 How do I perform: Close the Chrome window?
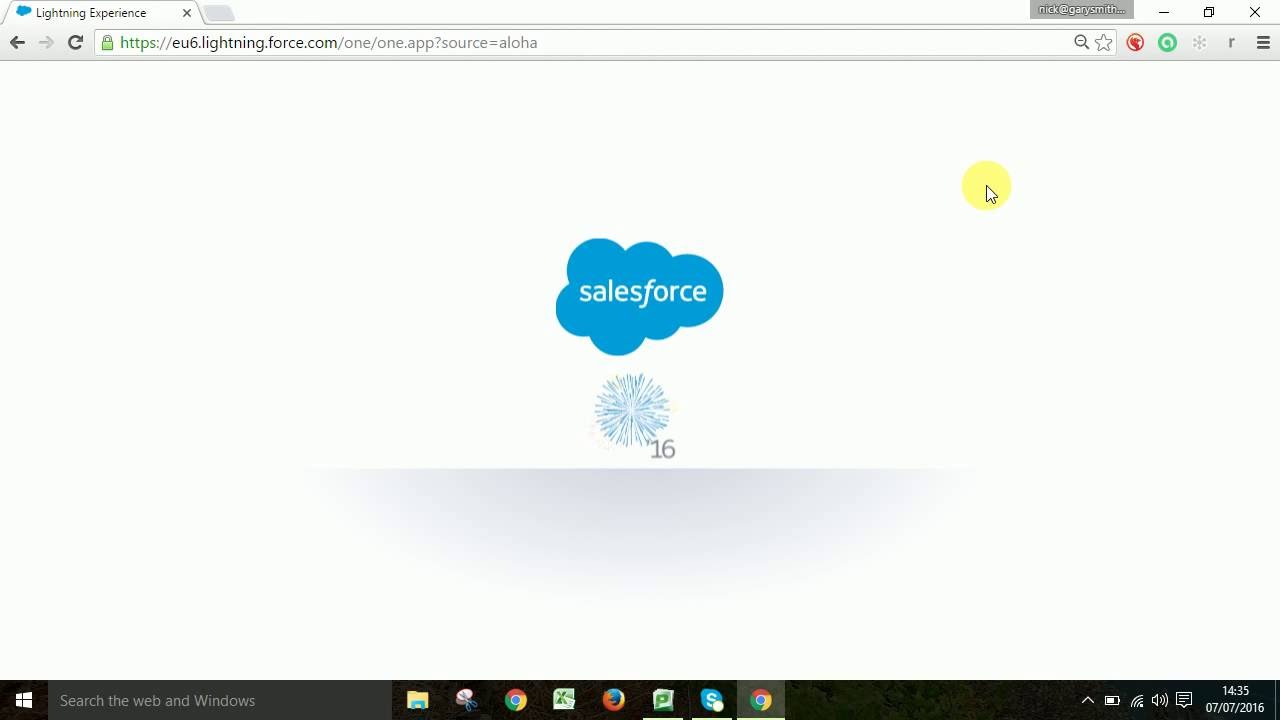[x=1255, y=12]
